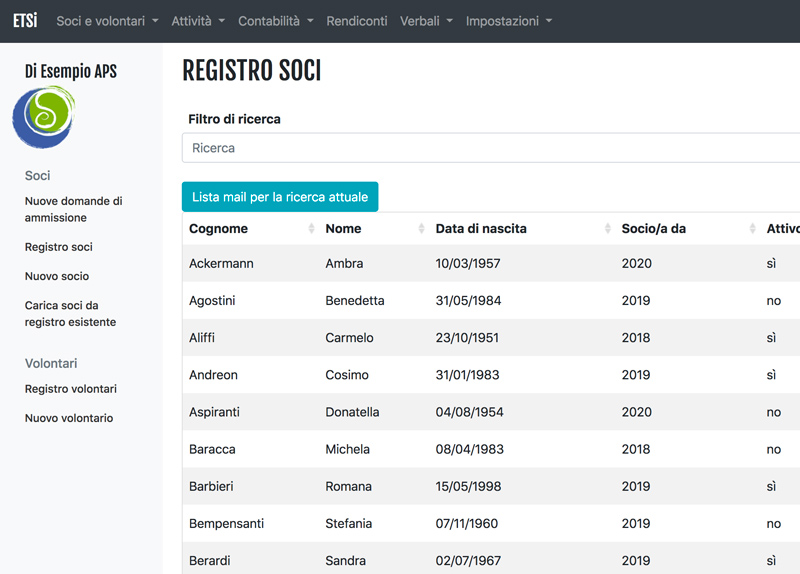The width and height of the screenshot is (800, 574).
Task: Sort by Data di nascita arrows
Action: [x=608, y=229]
